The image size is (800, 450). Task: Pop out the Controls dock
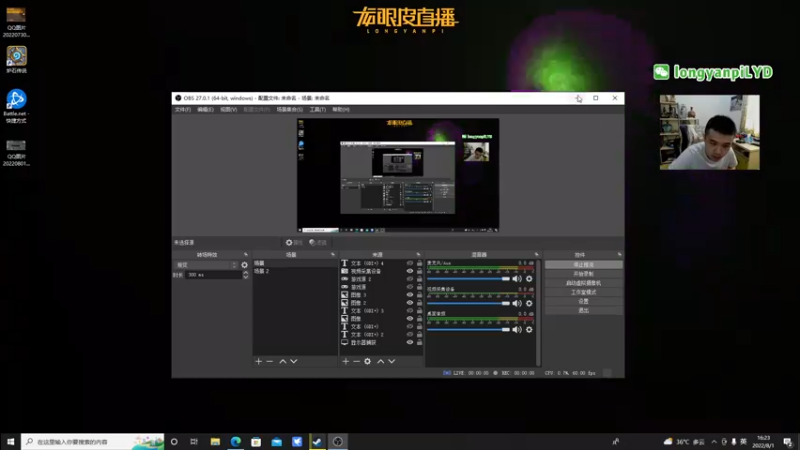coord(619,254)
